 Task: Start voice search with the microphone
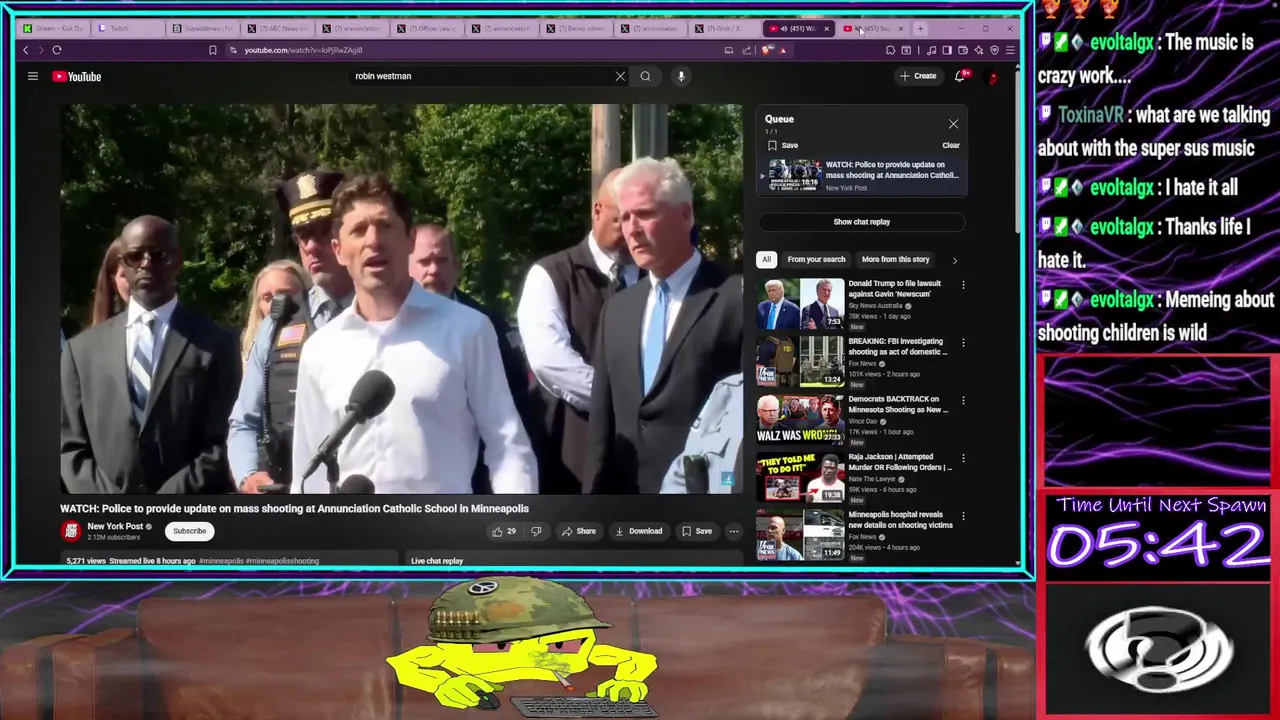tap(681, 76)
